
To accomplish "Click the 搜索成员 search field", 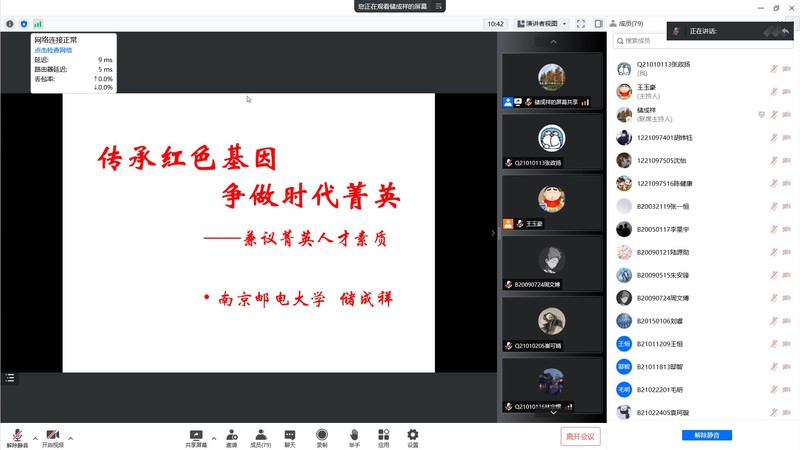I will (x=703, y=41).
